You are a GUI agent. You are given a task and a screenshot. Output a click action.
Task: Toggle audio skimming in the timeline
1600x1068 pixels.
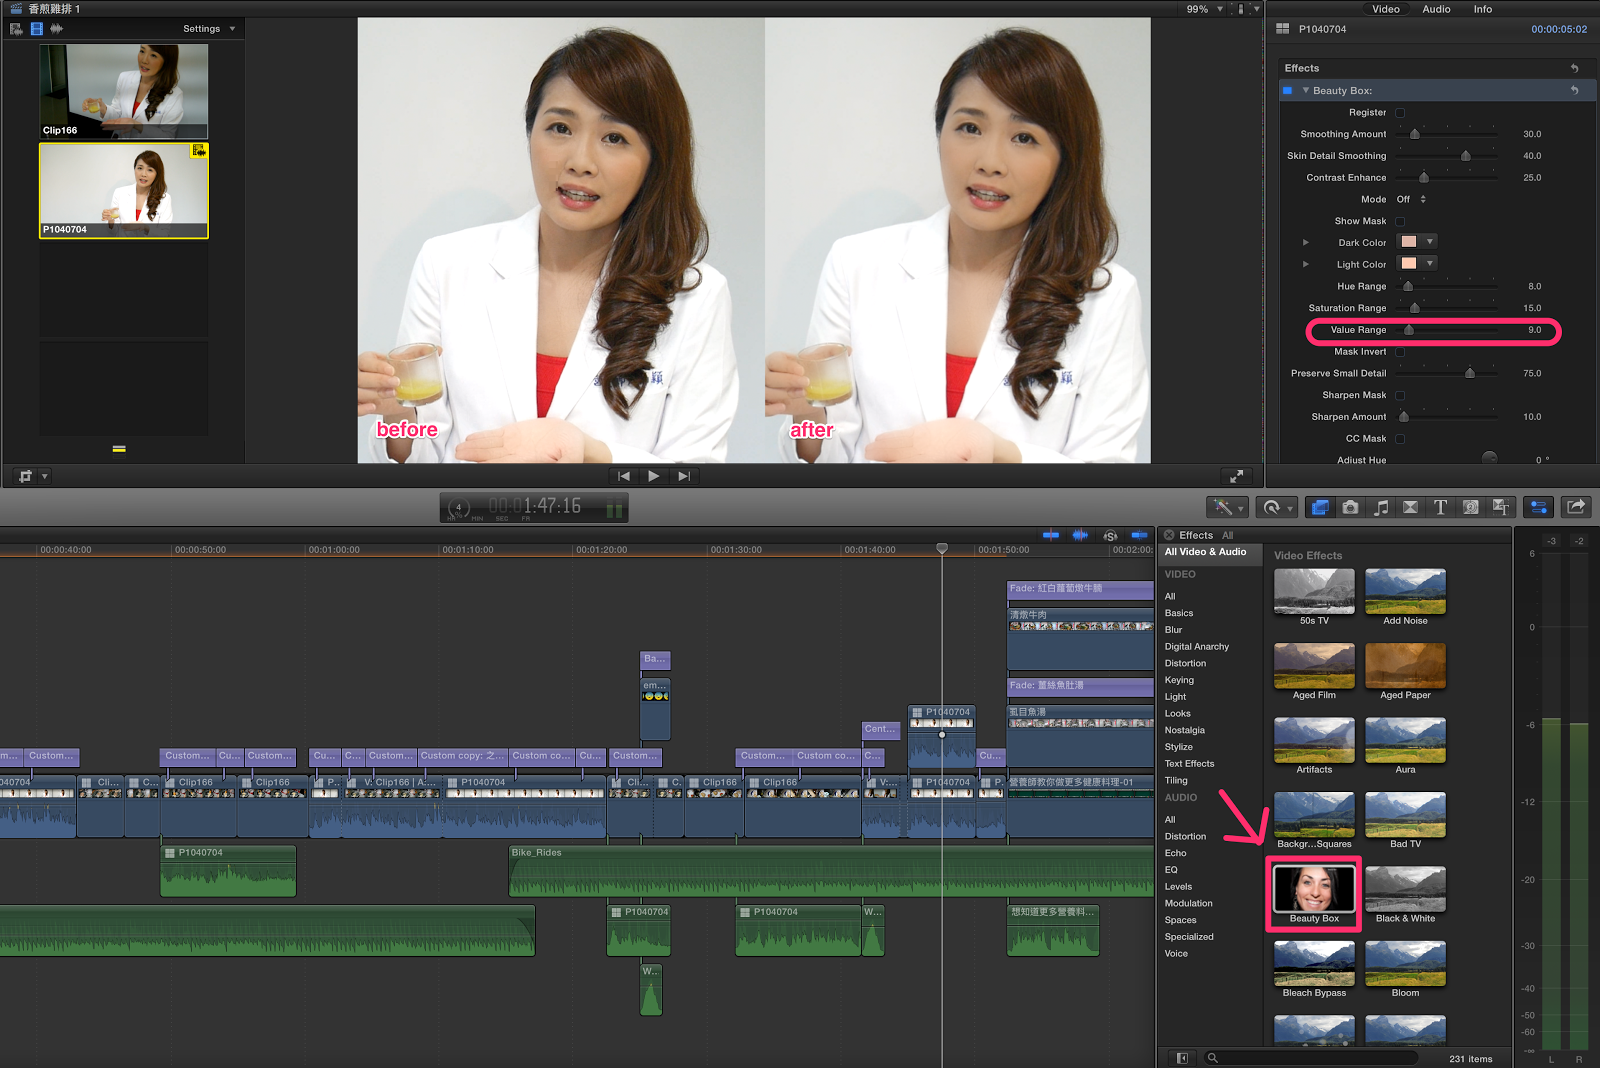(1080, 535)
